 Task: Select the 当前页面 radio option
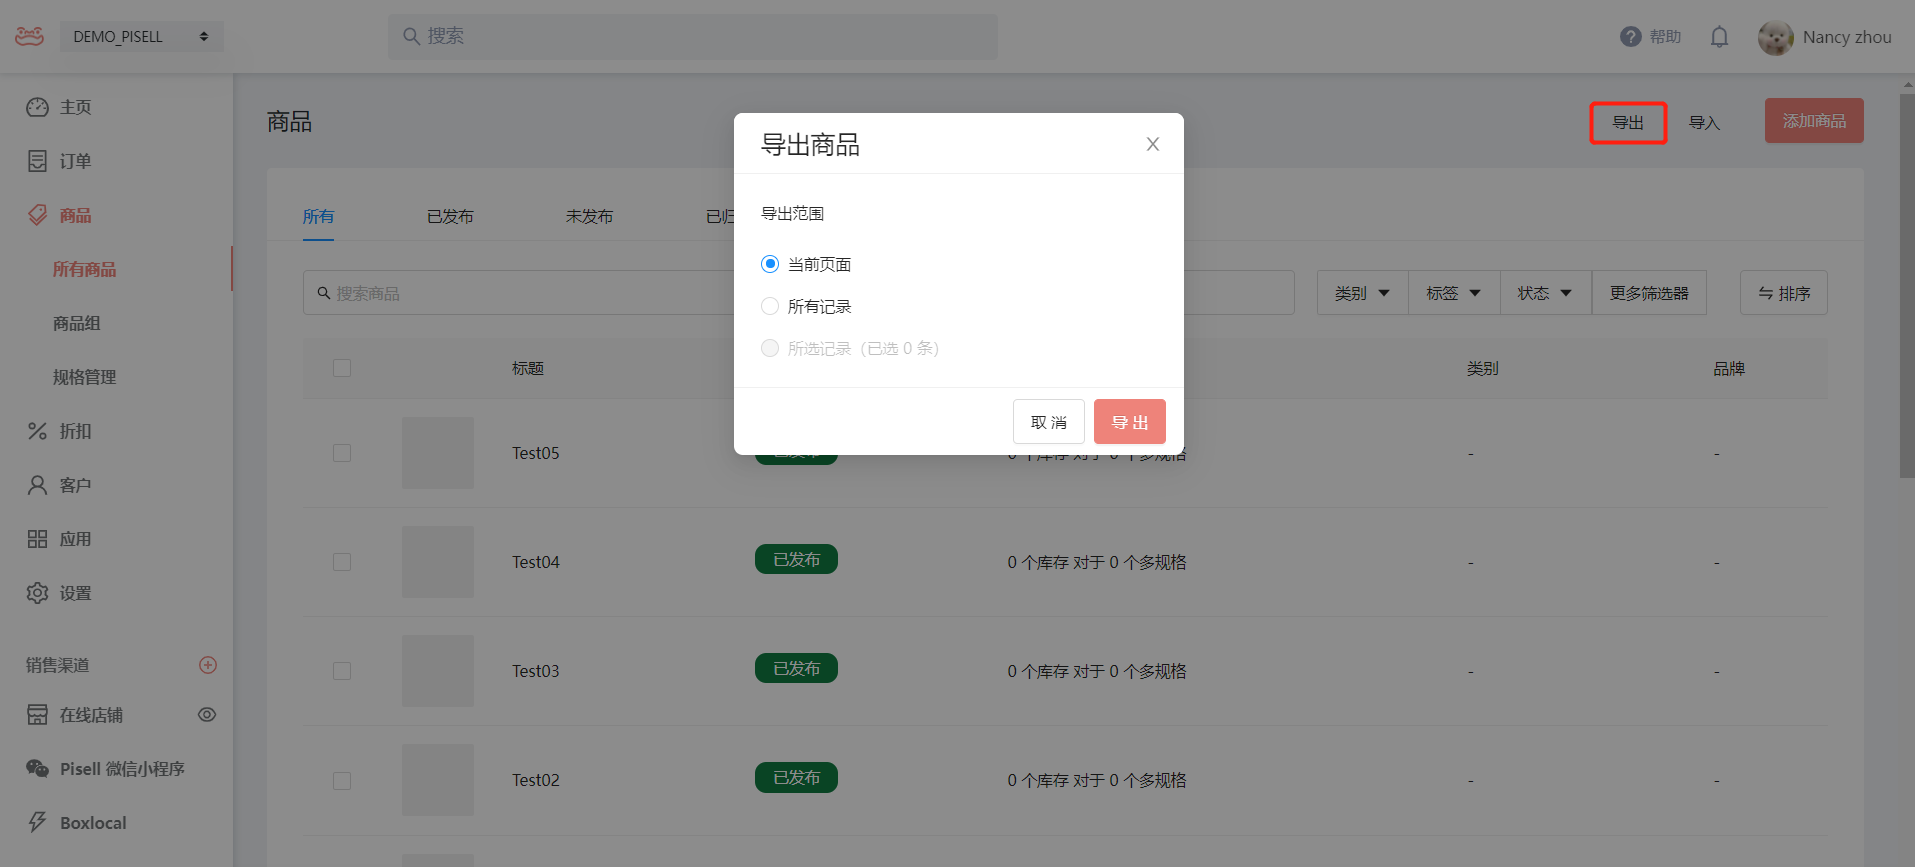(770, 264)
